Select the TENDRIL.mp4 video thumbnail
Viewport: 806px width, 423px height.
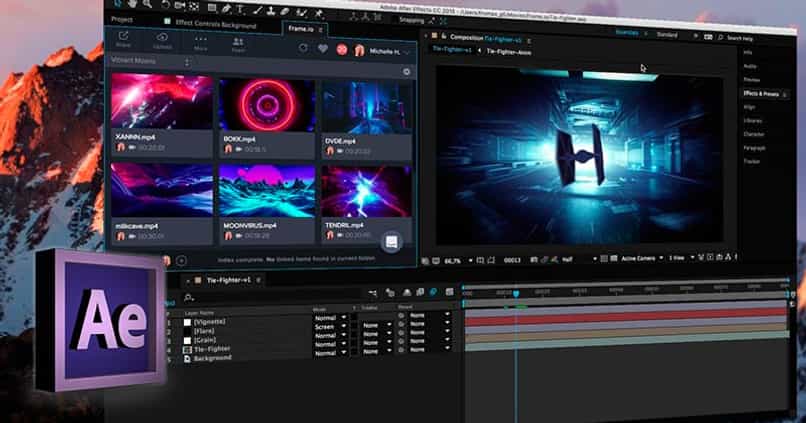366,191
